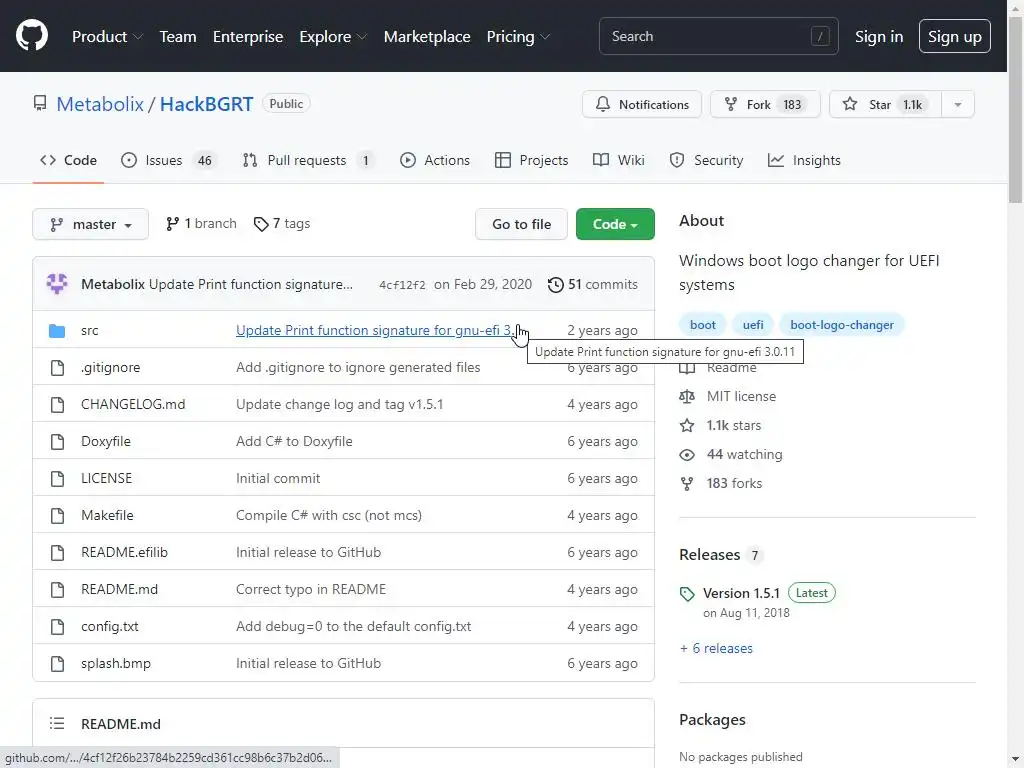Open the Security tab

(706, 160)
